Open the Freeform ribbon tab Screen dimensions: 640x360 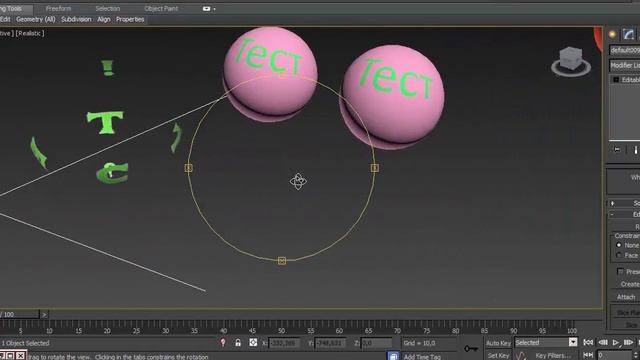point(58,9)
